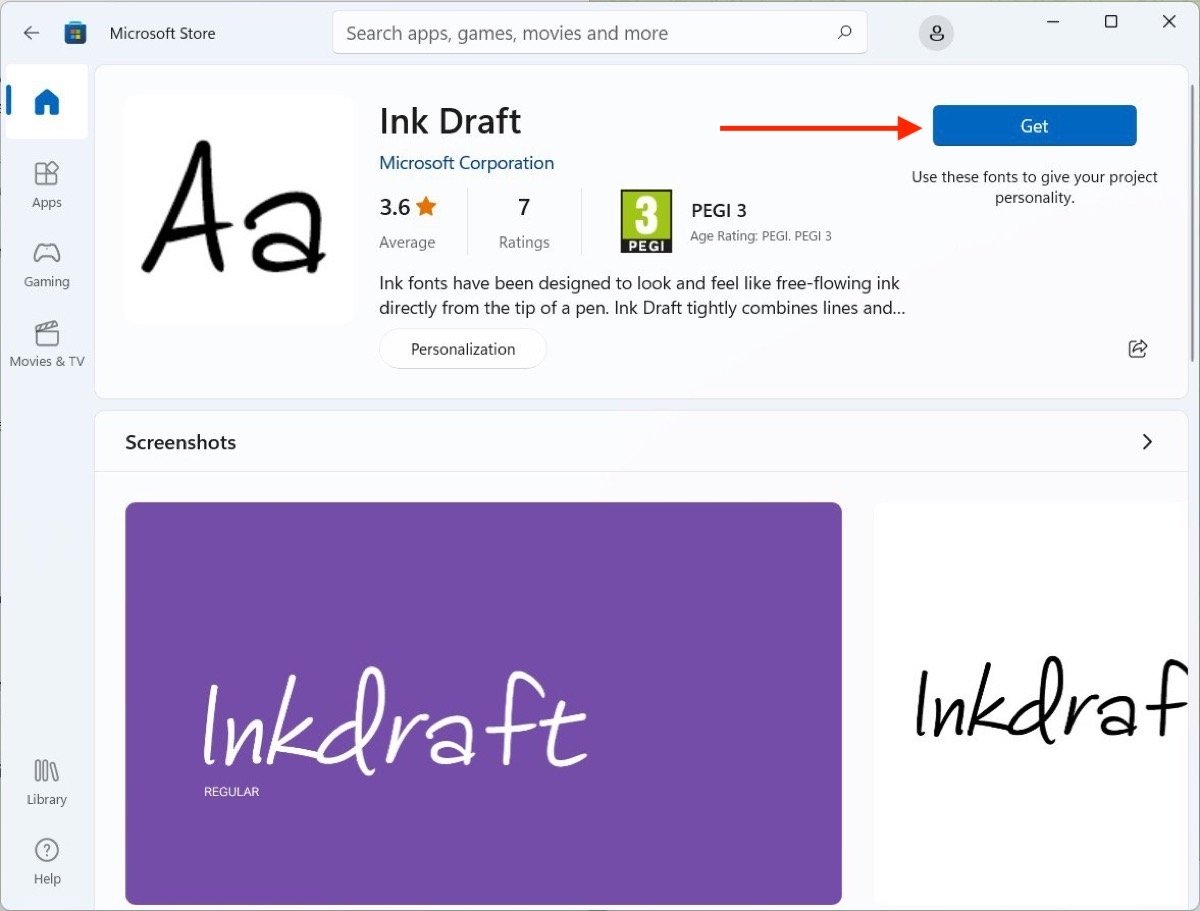Open Help from the sidebar
1200x911 pixels.
(47, 862)
